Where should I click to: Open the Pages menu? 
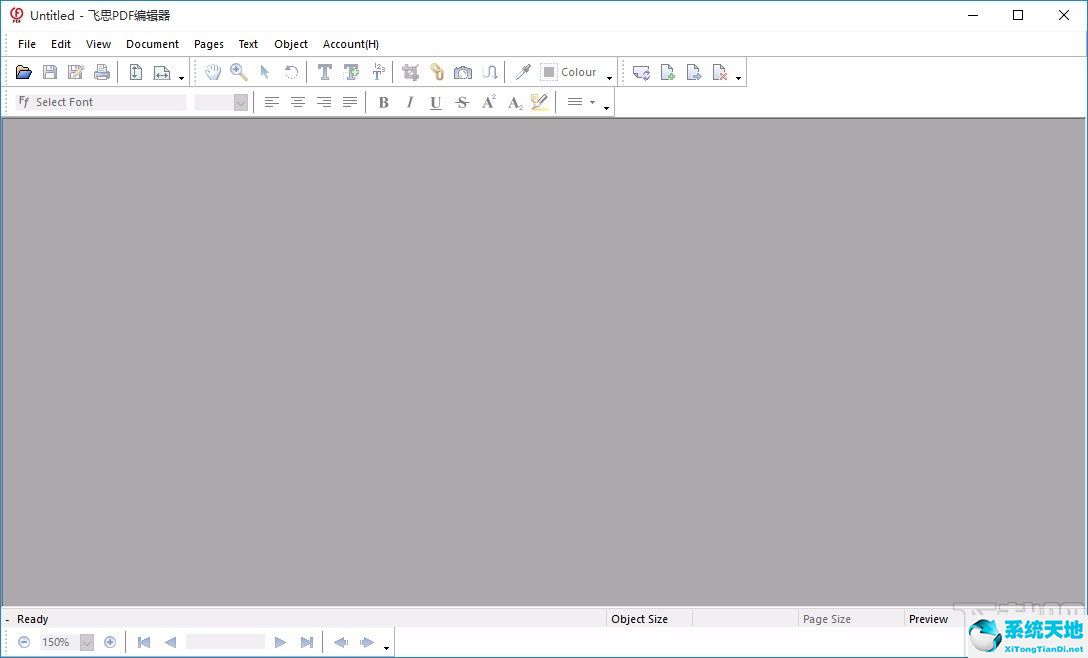tap(208, 44)
